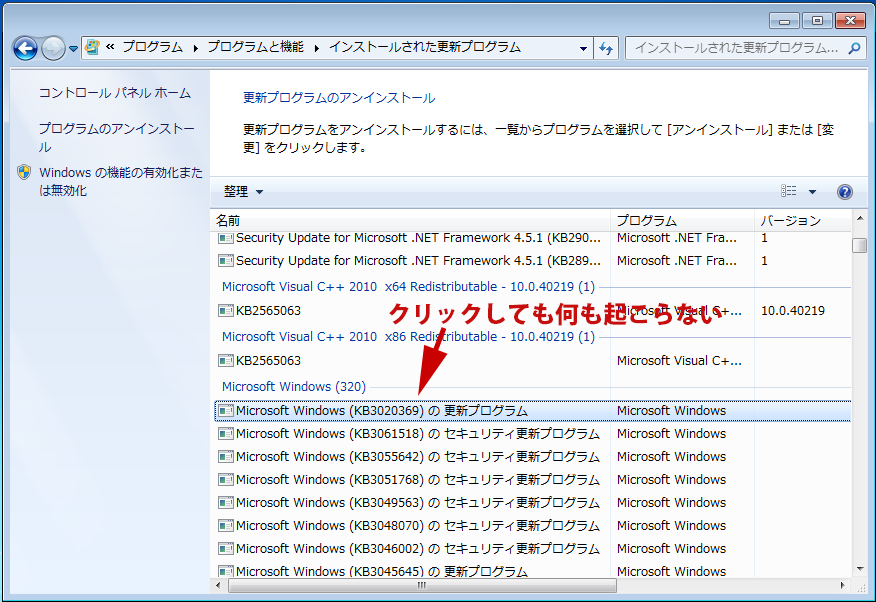Select the KB2565063 entry with version 10.0.40219
Image resolution: width=876 pixels, height=602 pixels.
[533, 310]
